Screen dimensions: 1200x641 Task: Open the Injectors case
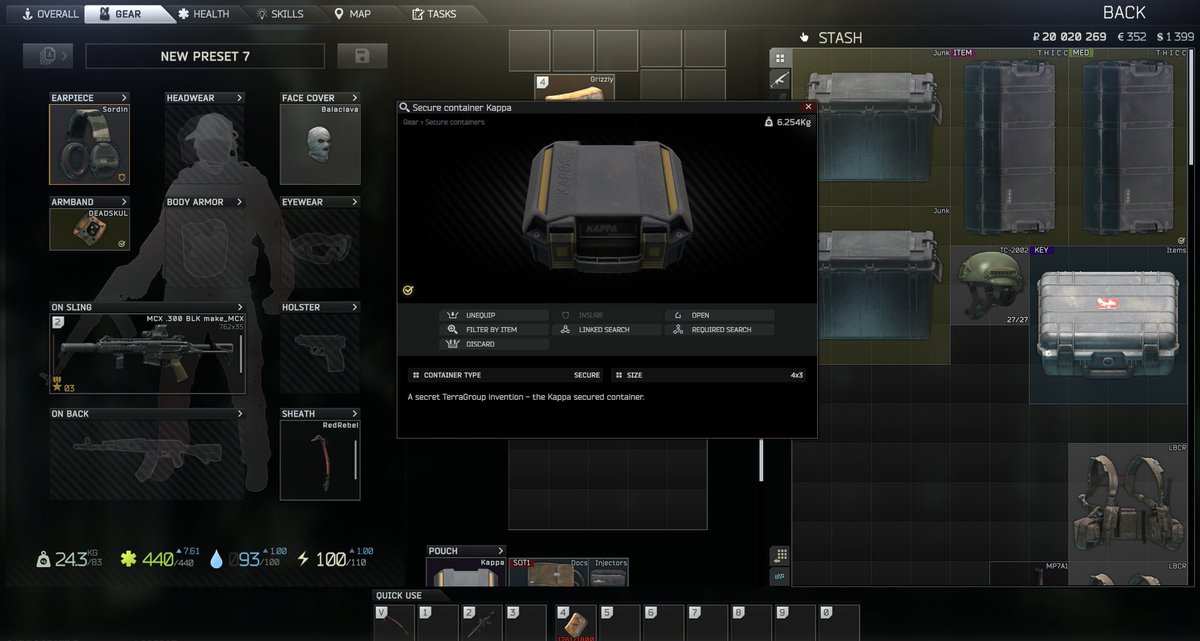tap(609, 572)
